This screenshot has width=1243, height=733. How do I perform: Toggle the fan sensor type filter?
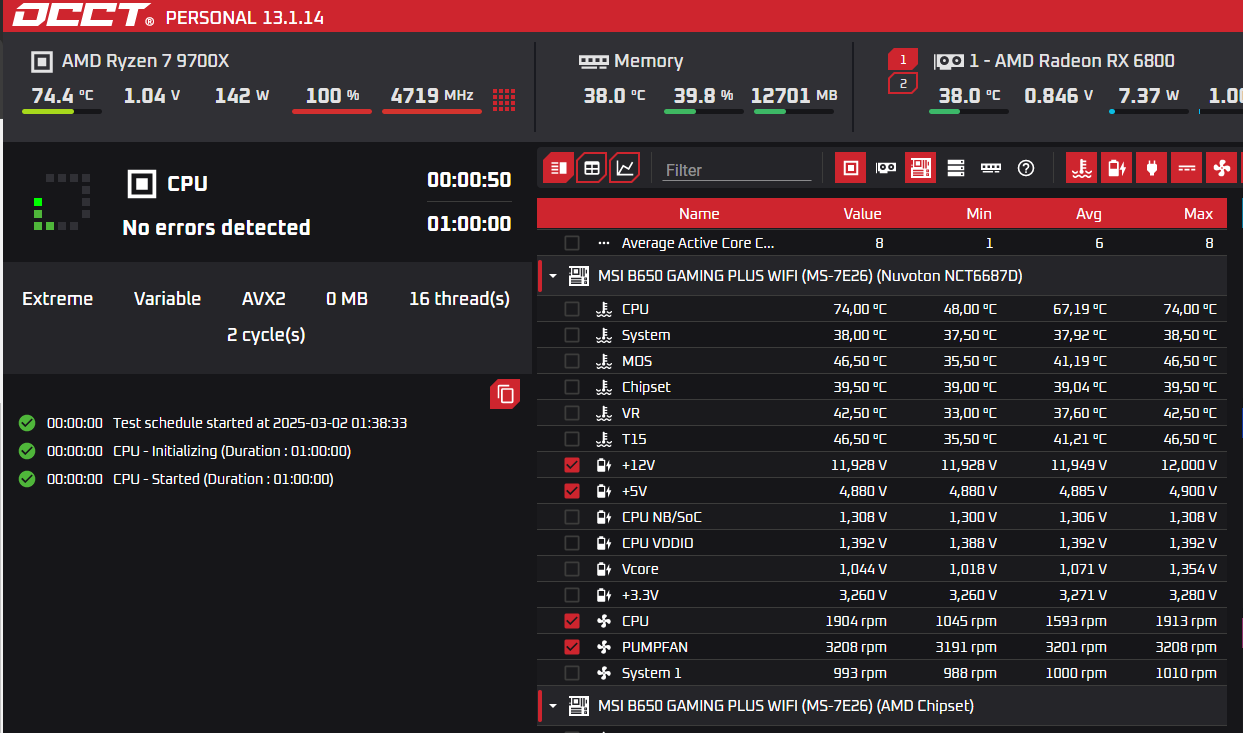tap(1221, 168)
